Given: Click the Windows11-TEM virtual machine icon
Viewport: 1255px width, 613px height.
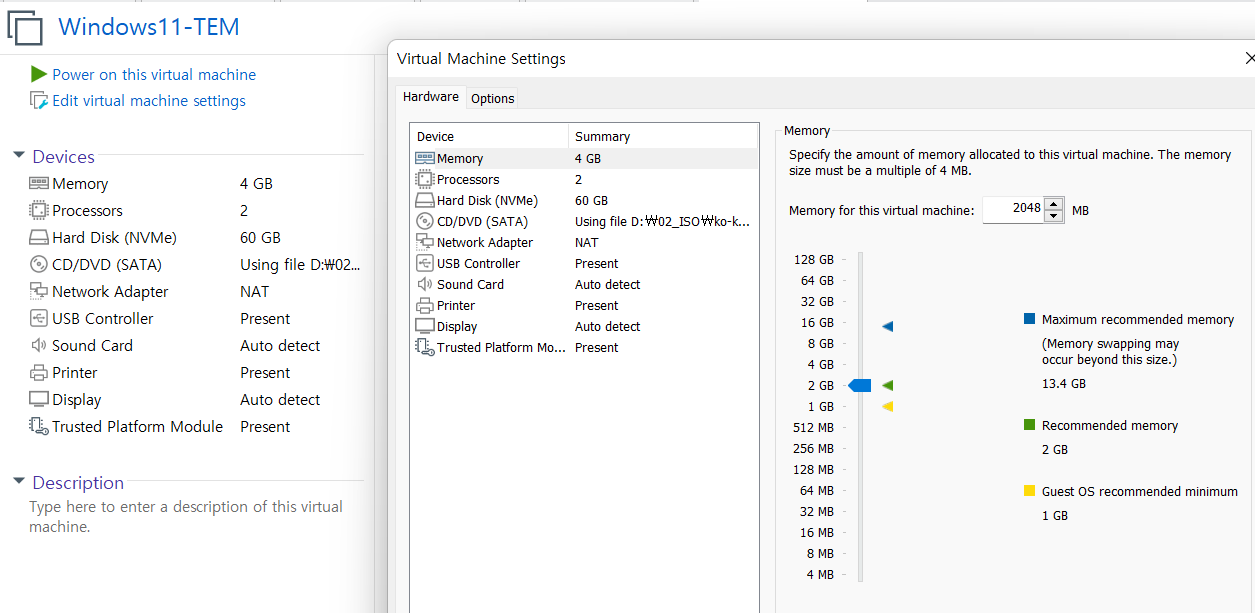Looking at the screenshot, I should [x=25, y=27].
